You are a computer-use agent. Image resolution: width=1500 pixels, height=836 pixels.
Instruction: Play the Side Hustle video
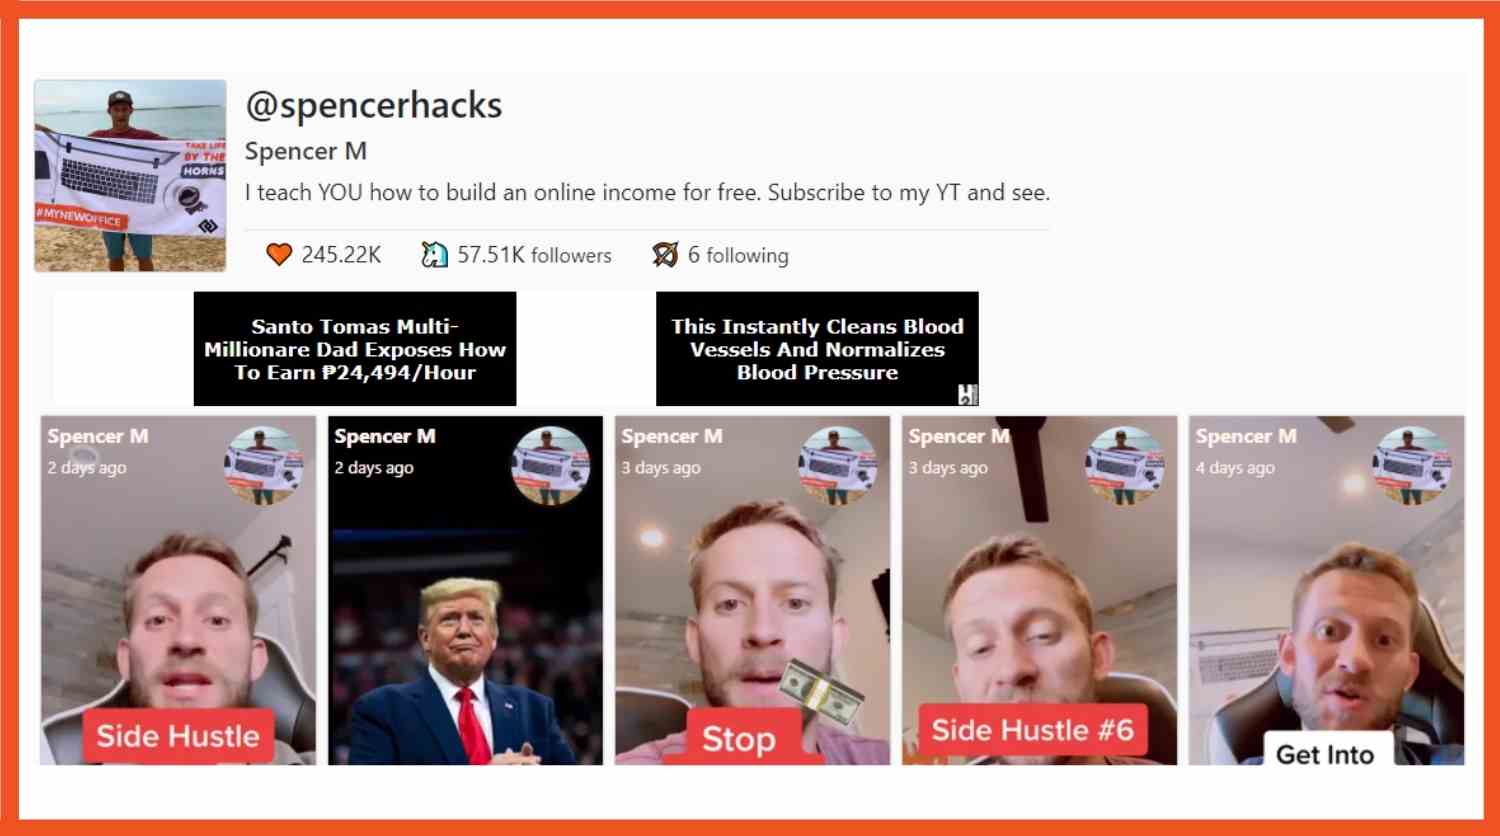(178, 590)
